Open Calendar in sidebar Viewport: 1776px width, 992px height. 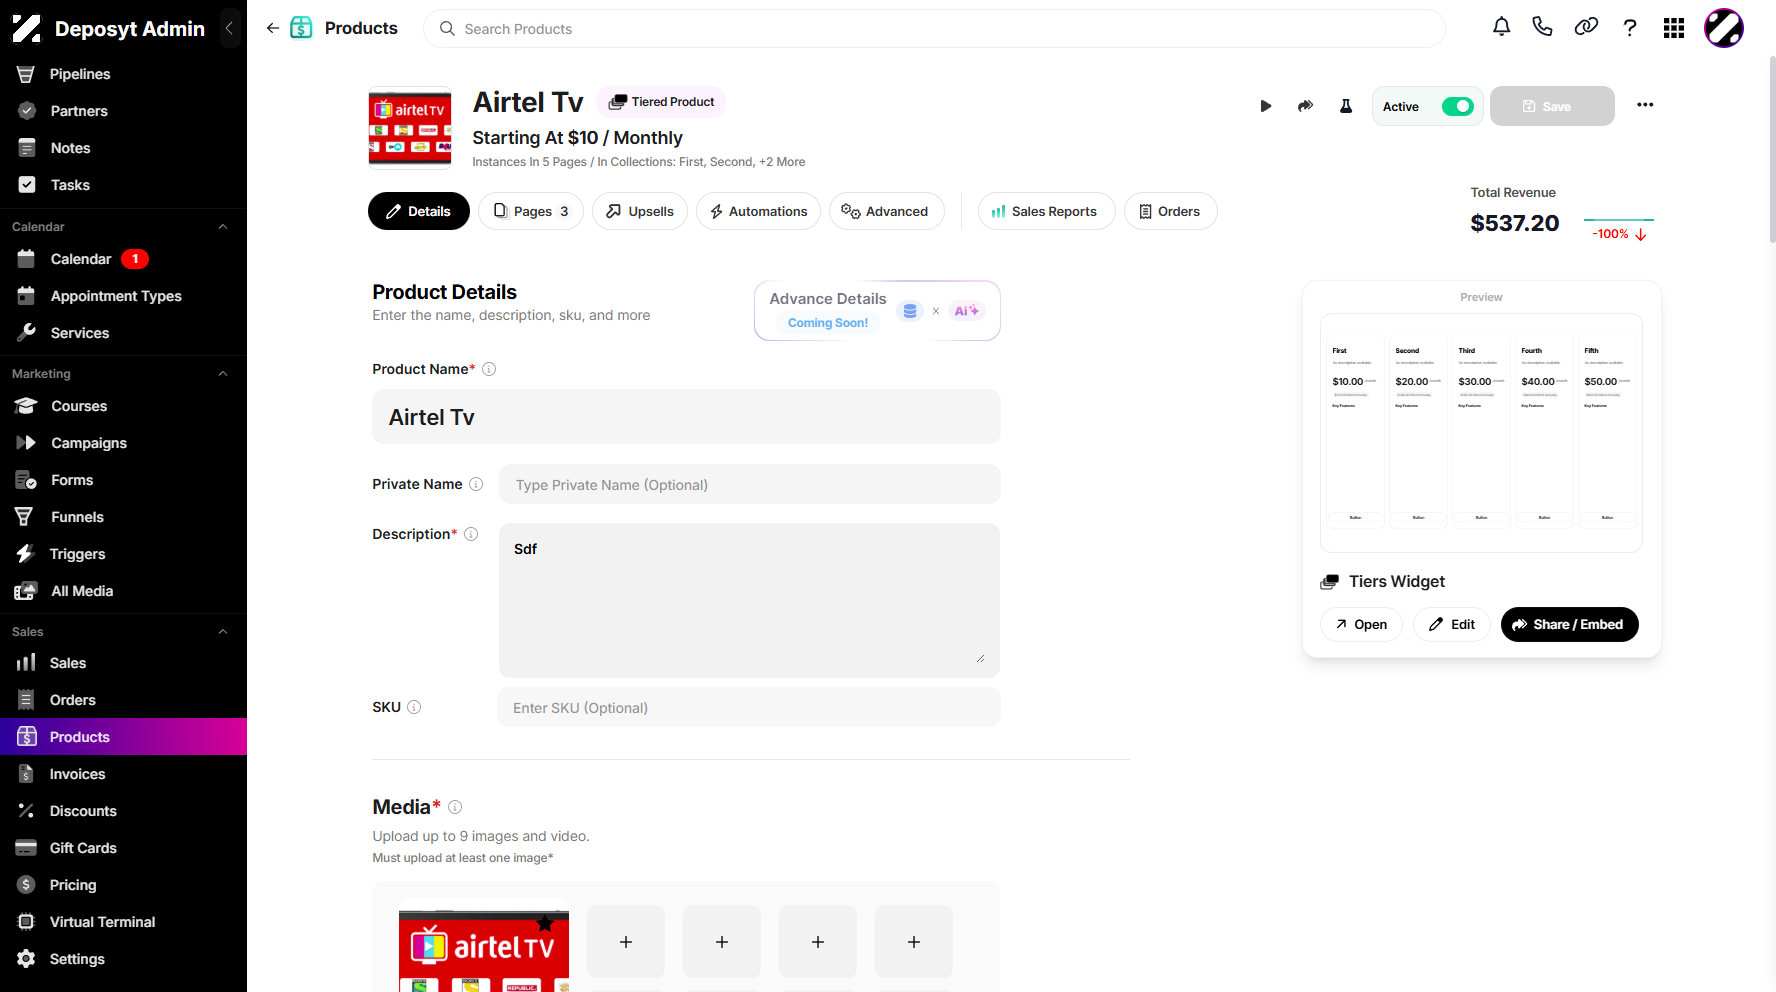123,259
